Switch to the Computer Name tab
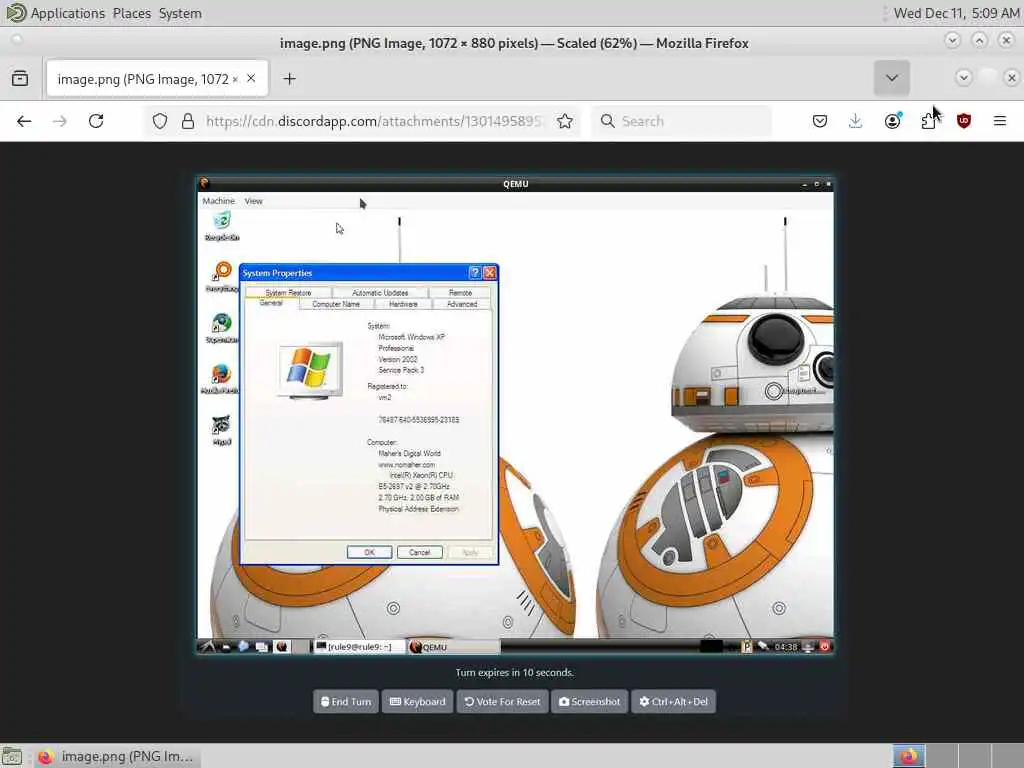 coord(336,304)
